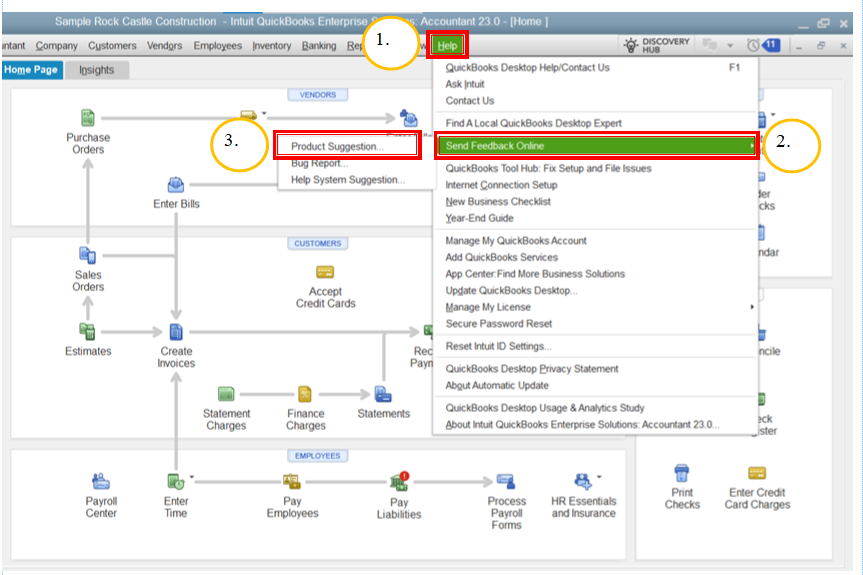Open the Vendors menu
The image size is (863, 575).
(x=164, y=46)
